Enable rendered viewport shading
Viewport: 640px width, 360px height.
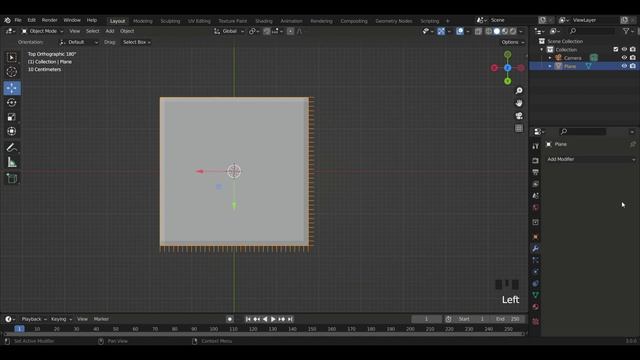(x=513, y=31)
